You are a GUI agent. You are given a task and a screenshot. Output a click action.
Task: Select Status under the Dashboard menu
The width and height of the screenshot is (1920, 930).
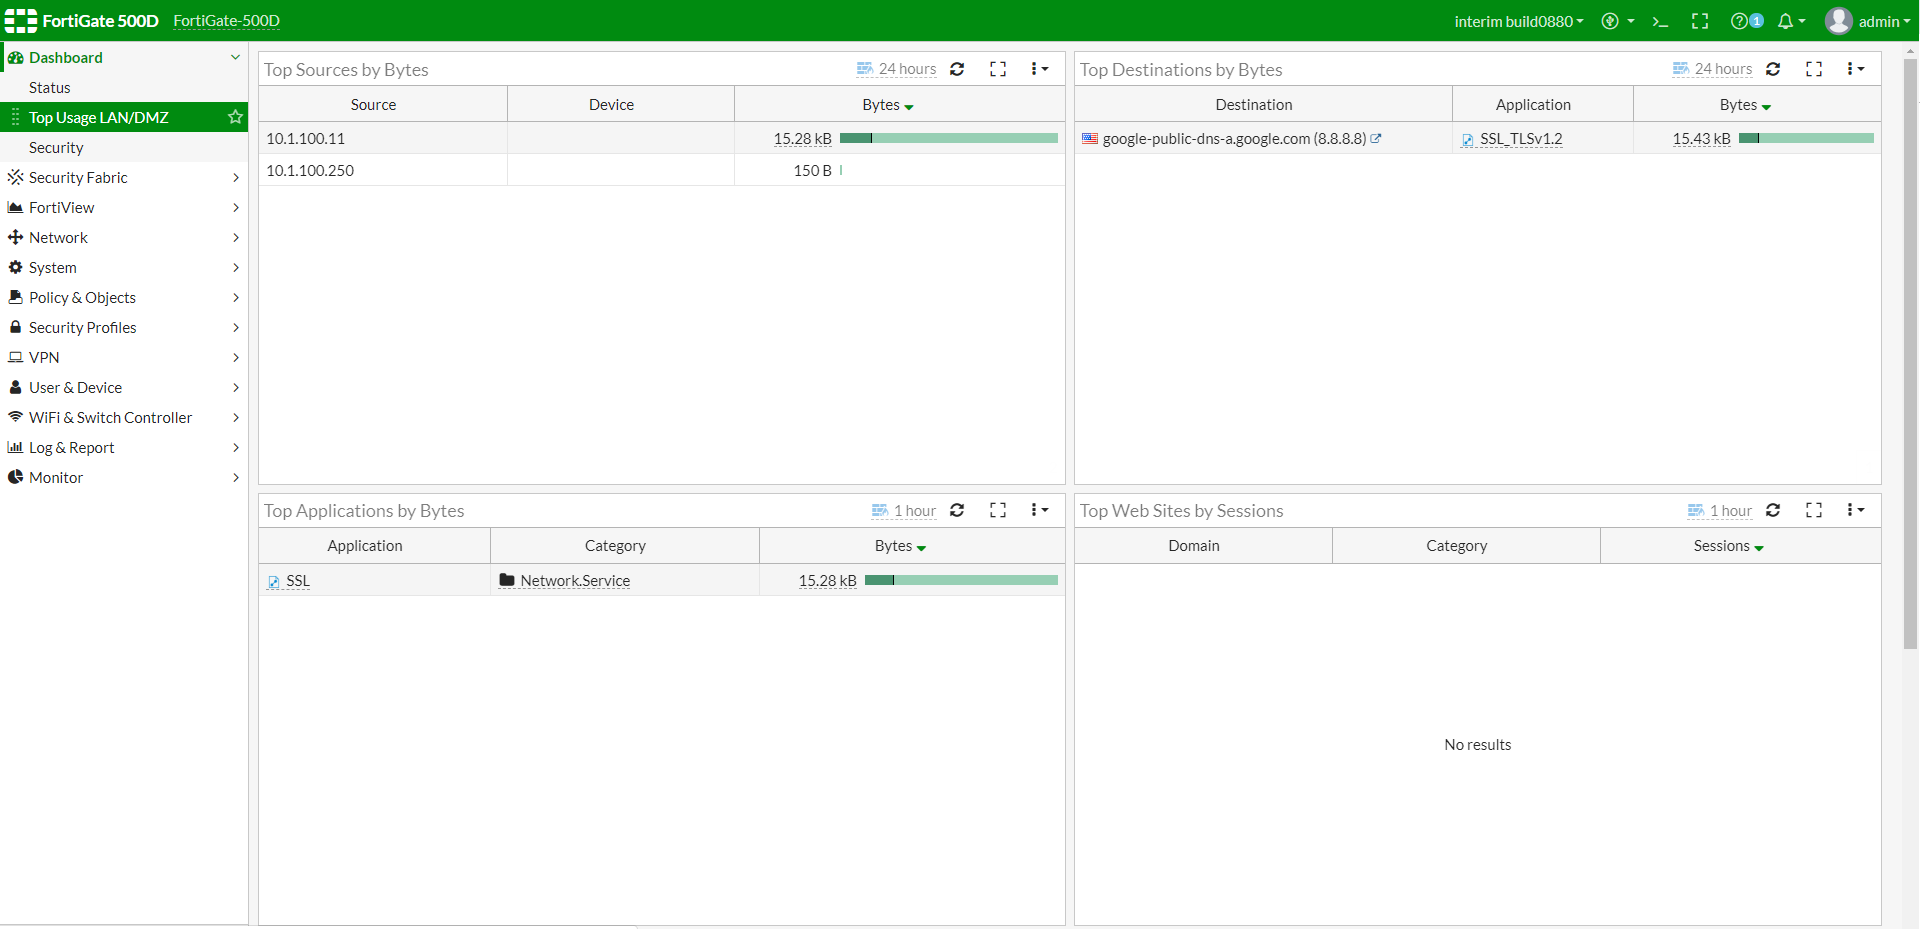click(x=49, y=87)
